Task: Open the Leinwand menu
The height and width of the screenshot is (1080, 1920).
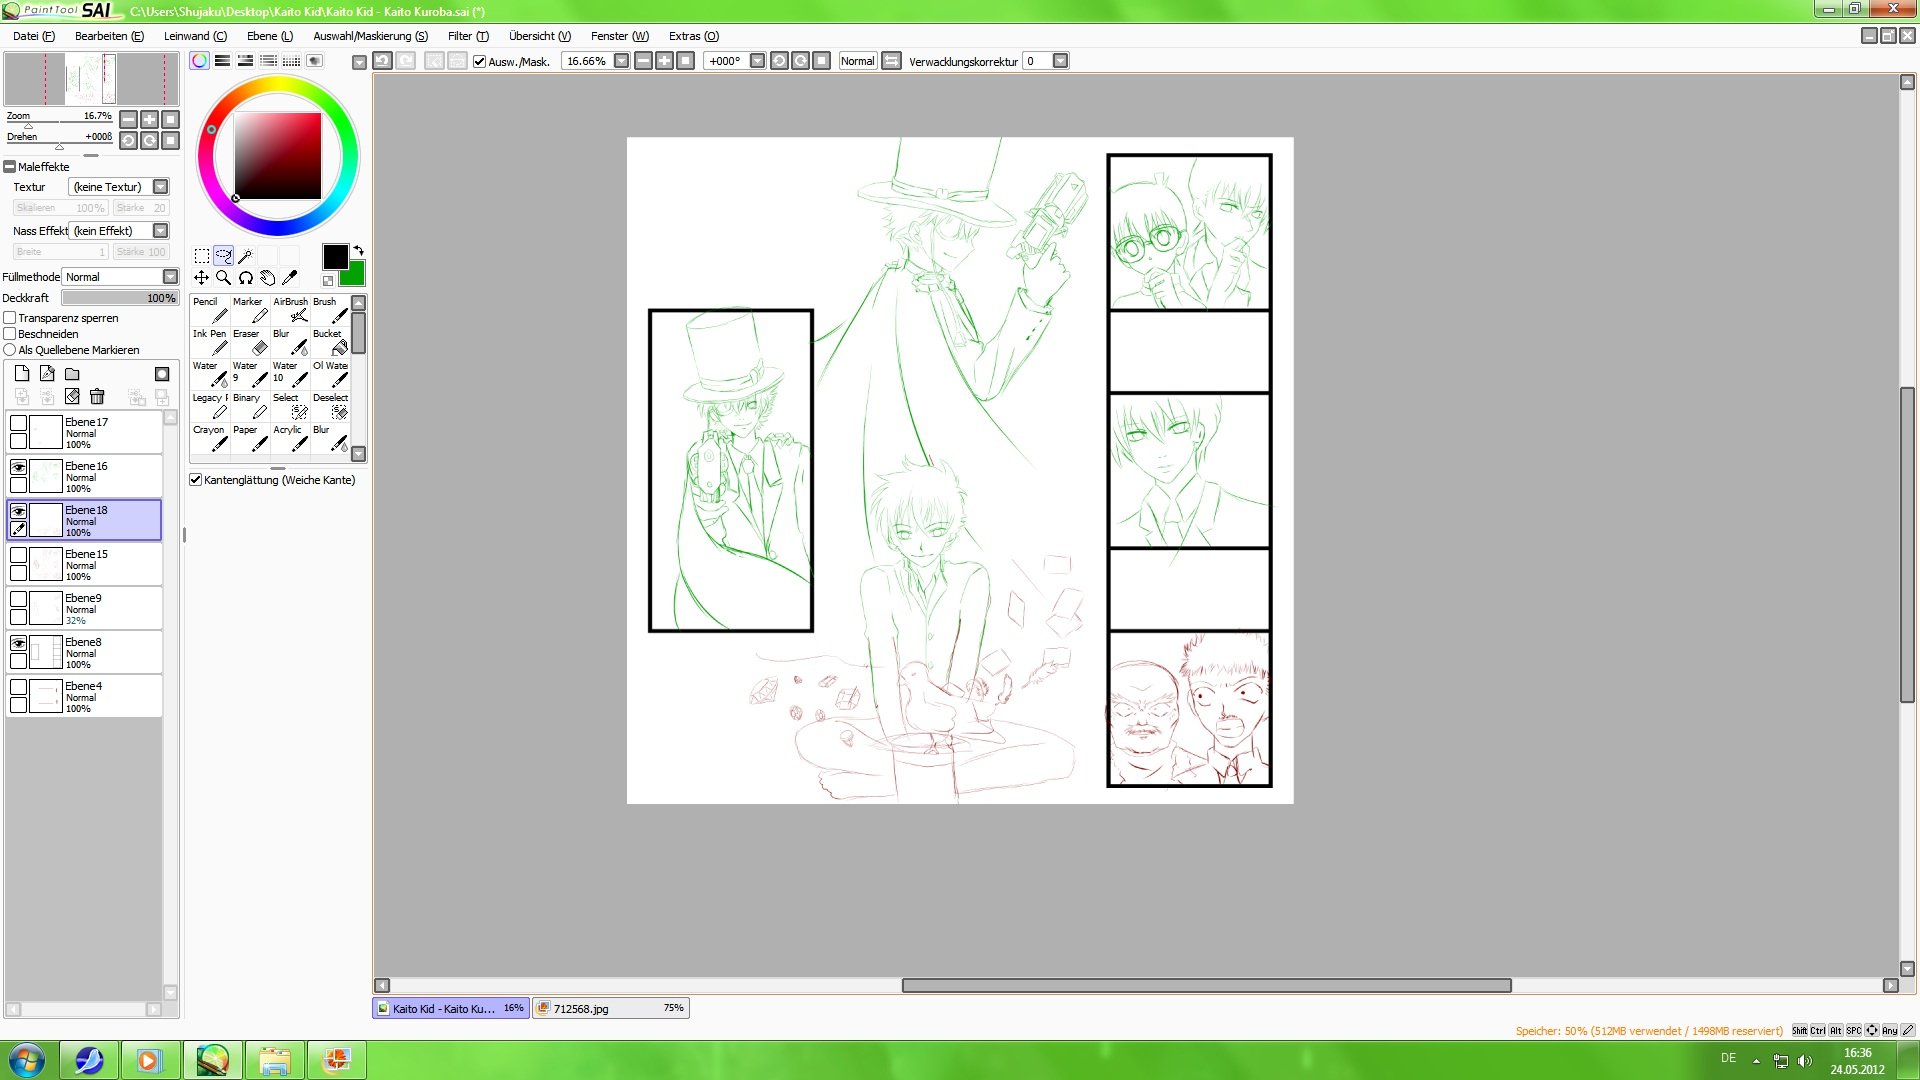Action: [195, 36]
